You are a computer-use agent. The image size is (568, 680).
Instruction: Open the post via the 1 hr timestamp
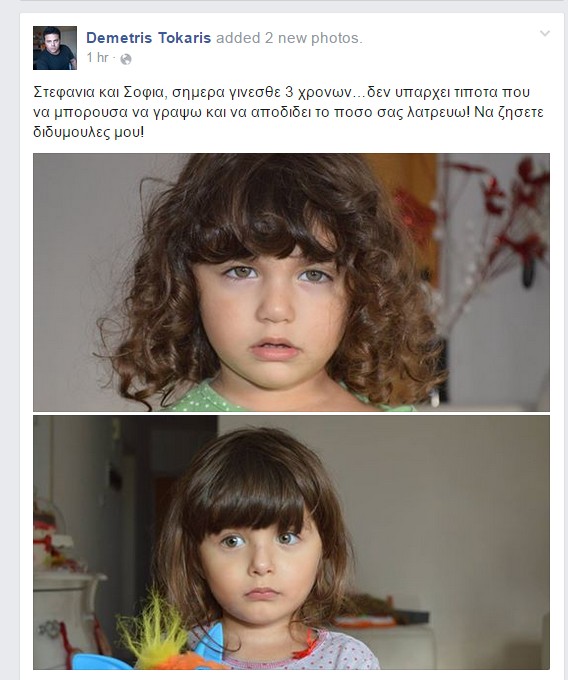(97, 58)
